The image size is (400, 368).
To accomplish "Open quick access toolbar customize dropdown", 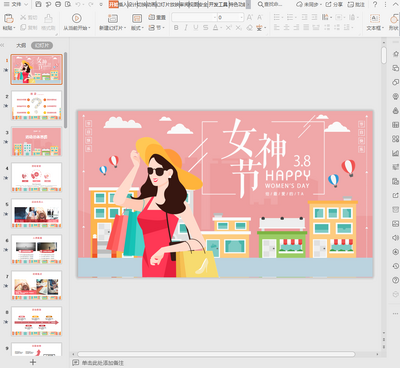I will coord(101,4).
